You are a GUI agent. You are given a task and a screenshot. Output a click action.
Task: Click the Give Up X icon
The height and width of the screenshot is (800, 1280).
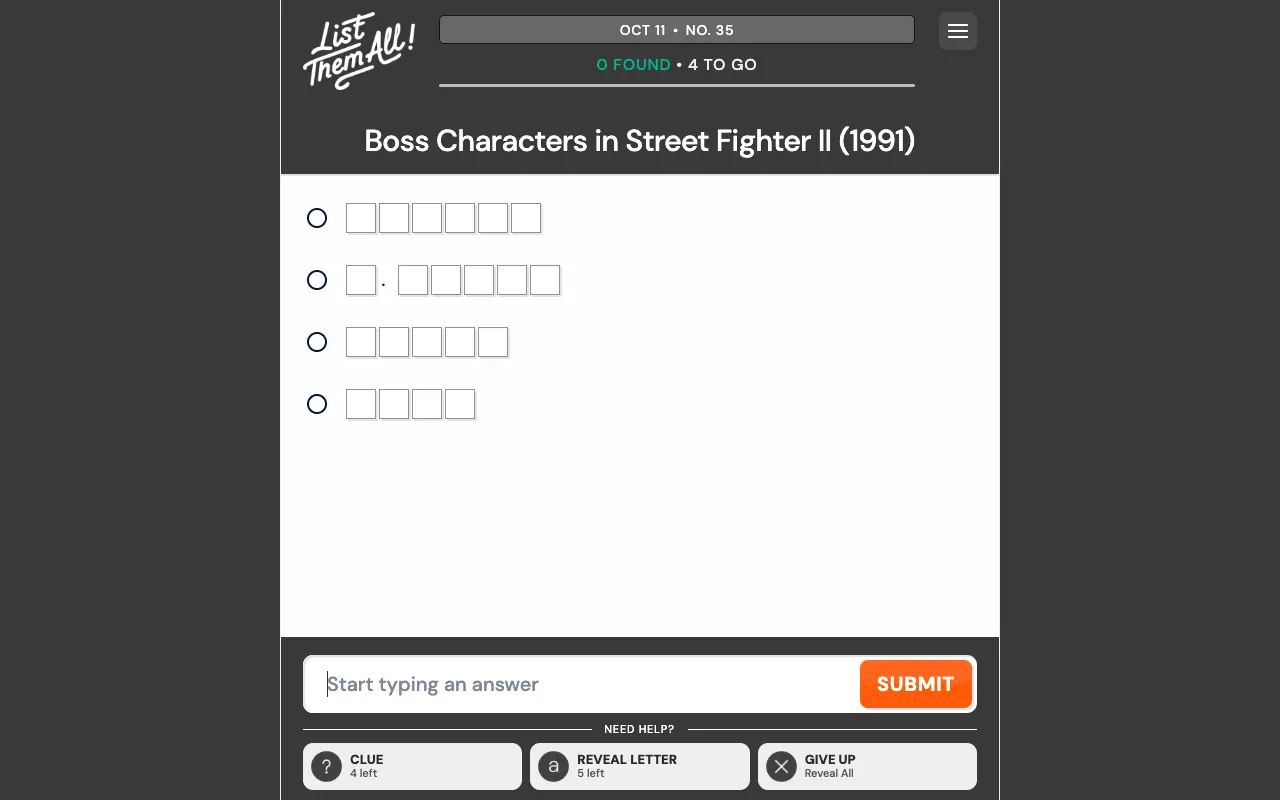point(781,767)
